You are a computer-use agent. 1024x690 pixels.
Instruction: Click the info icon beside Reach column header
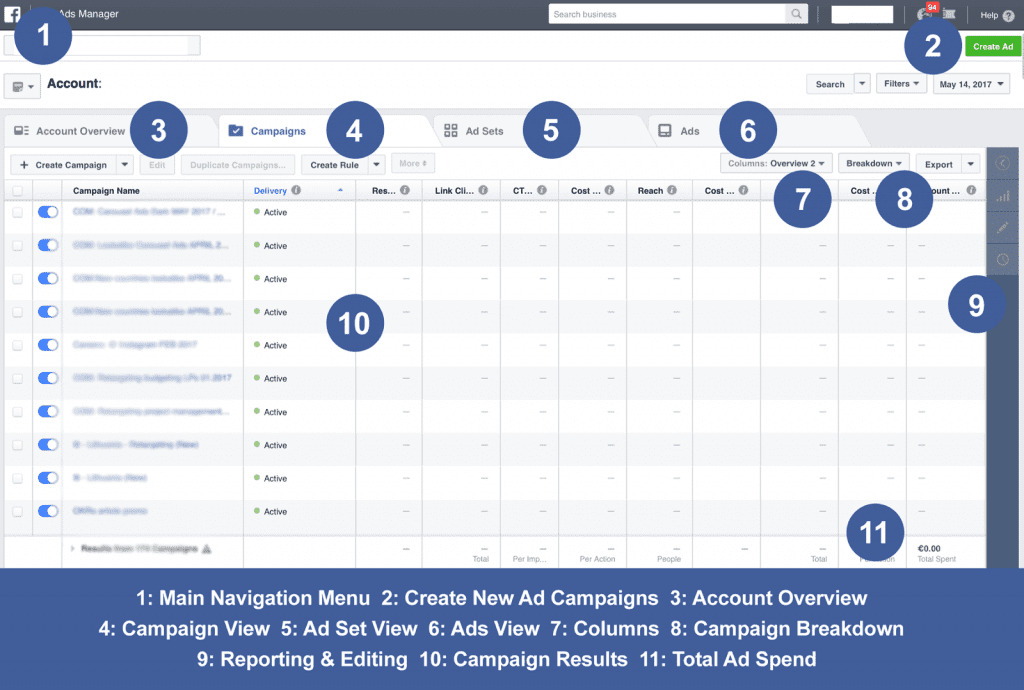(x=673, y=190)
